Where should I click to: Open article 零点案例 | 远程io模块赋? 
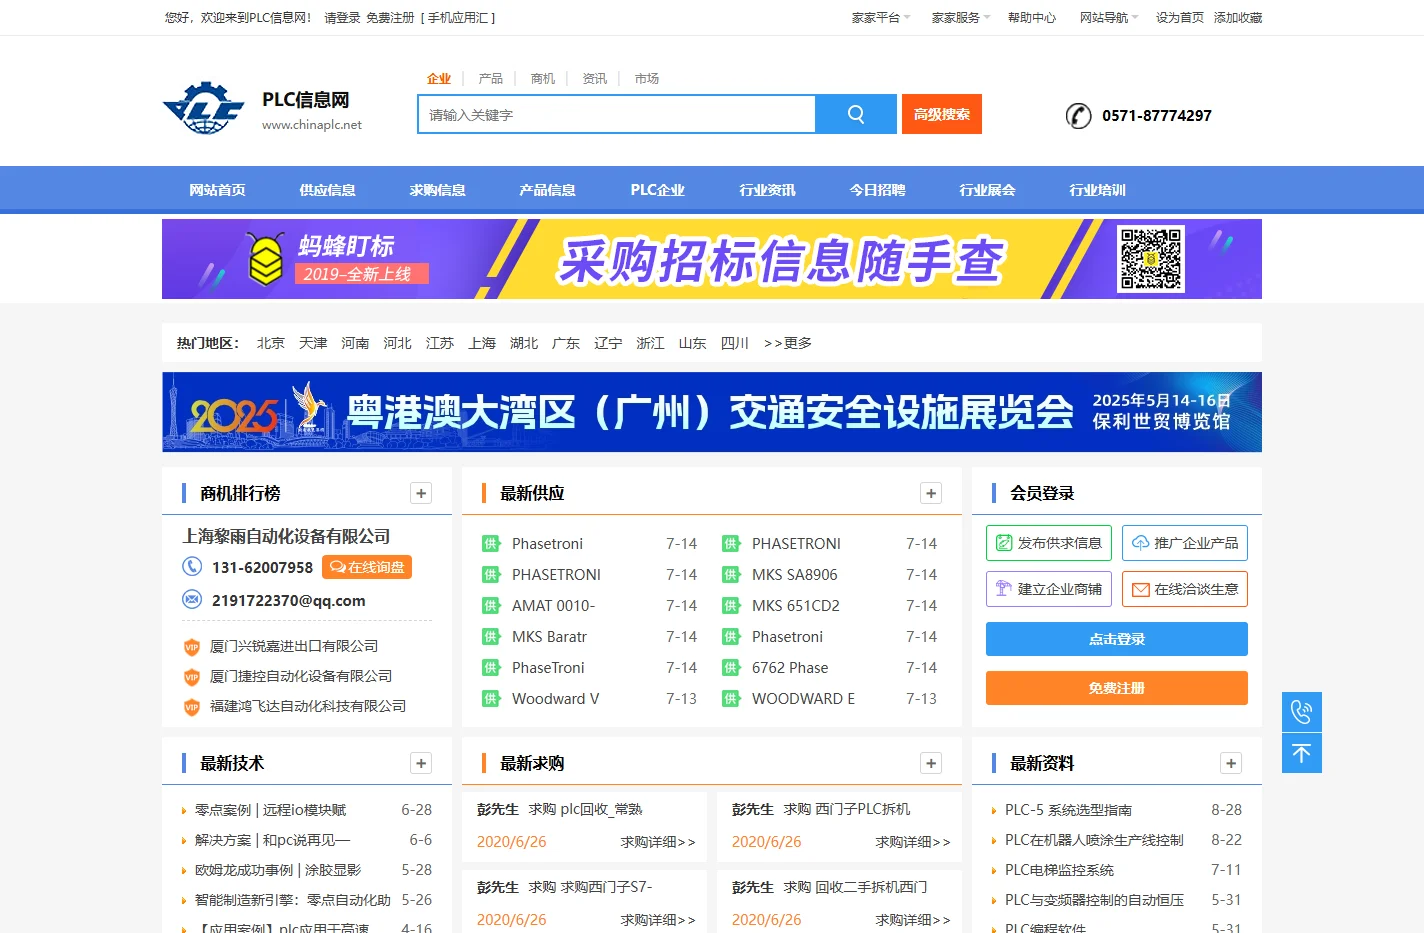coord(270,810)
